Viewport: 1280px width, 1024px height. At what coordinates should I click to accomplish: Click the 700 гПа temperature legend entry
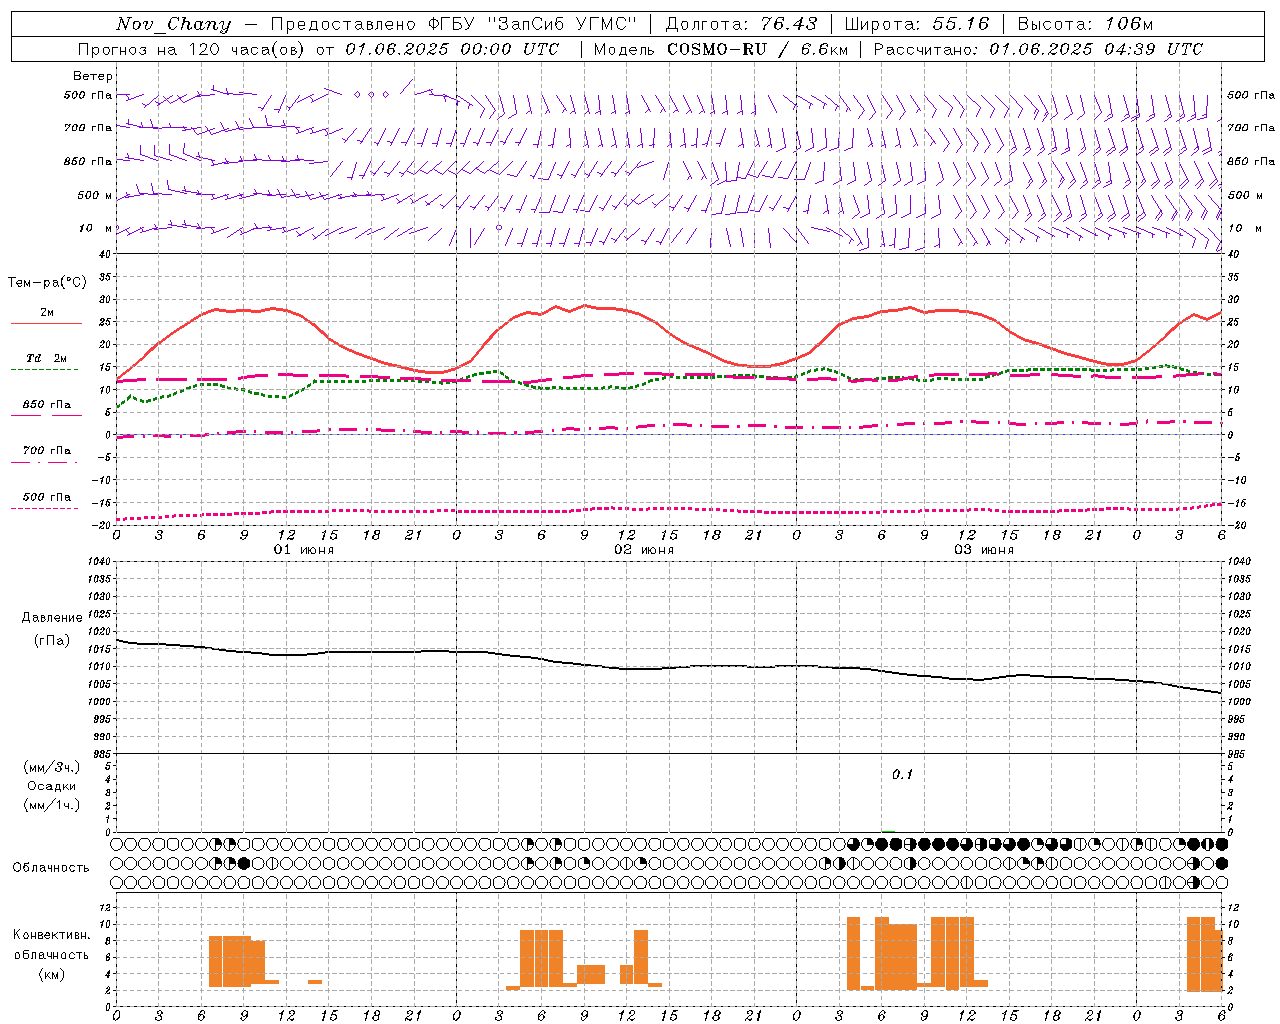[47, 451]
